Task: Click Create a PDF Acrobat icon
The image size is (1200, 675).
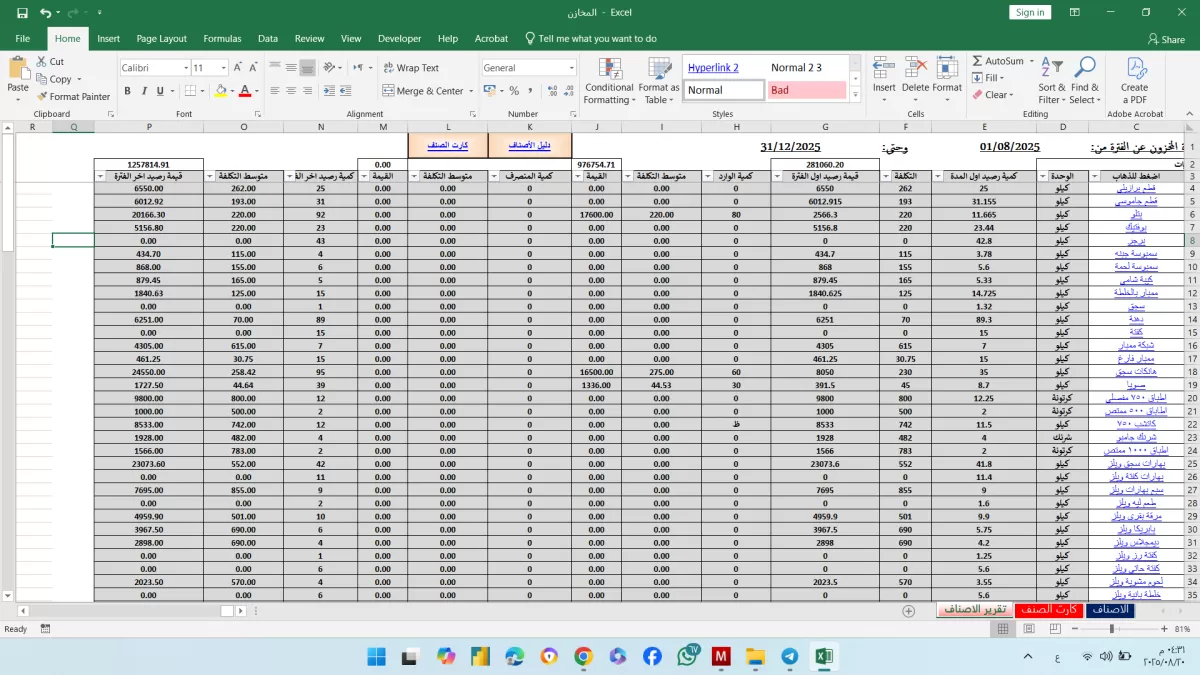Action: pos(1135,80)
